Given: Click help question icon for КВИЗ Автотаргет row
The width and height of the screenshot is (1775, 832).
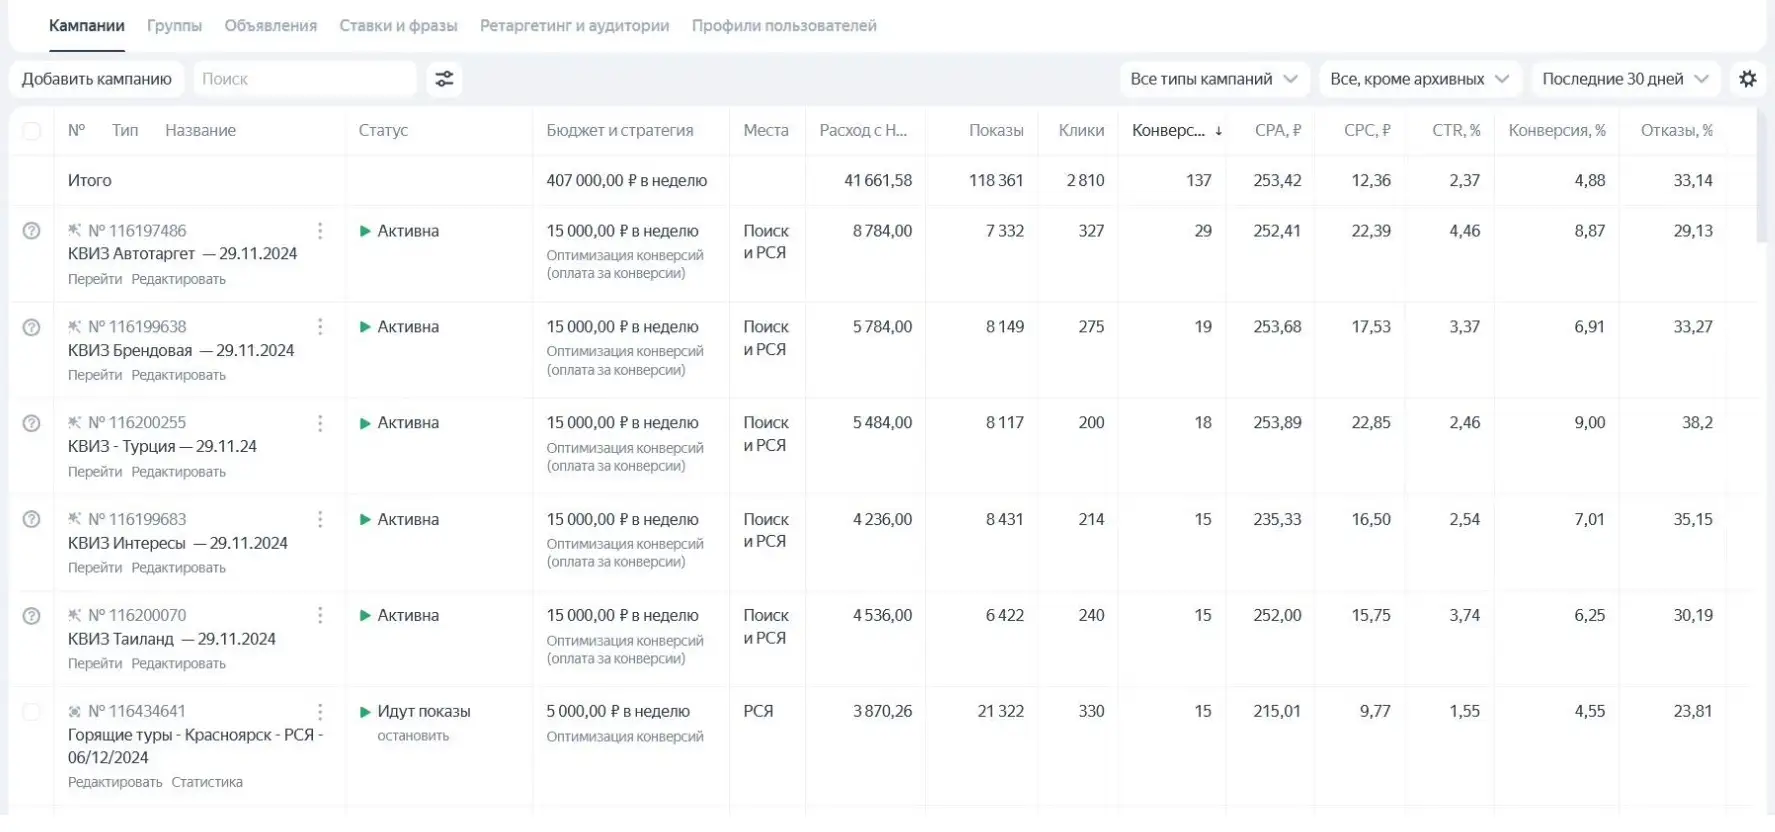Looking at the screenshot, I should (32, 231).
